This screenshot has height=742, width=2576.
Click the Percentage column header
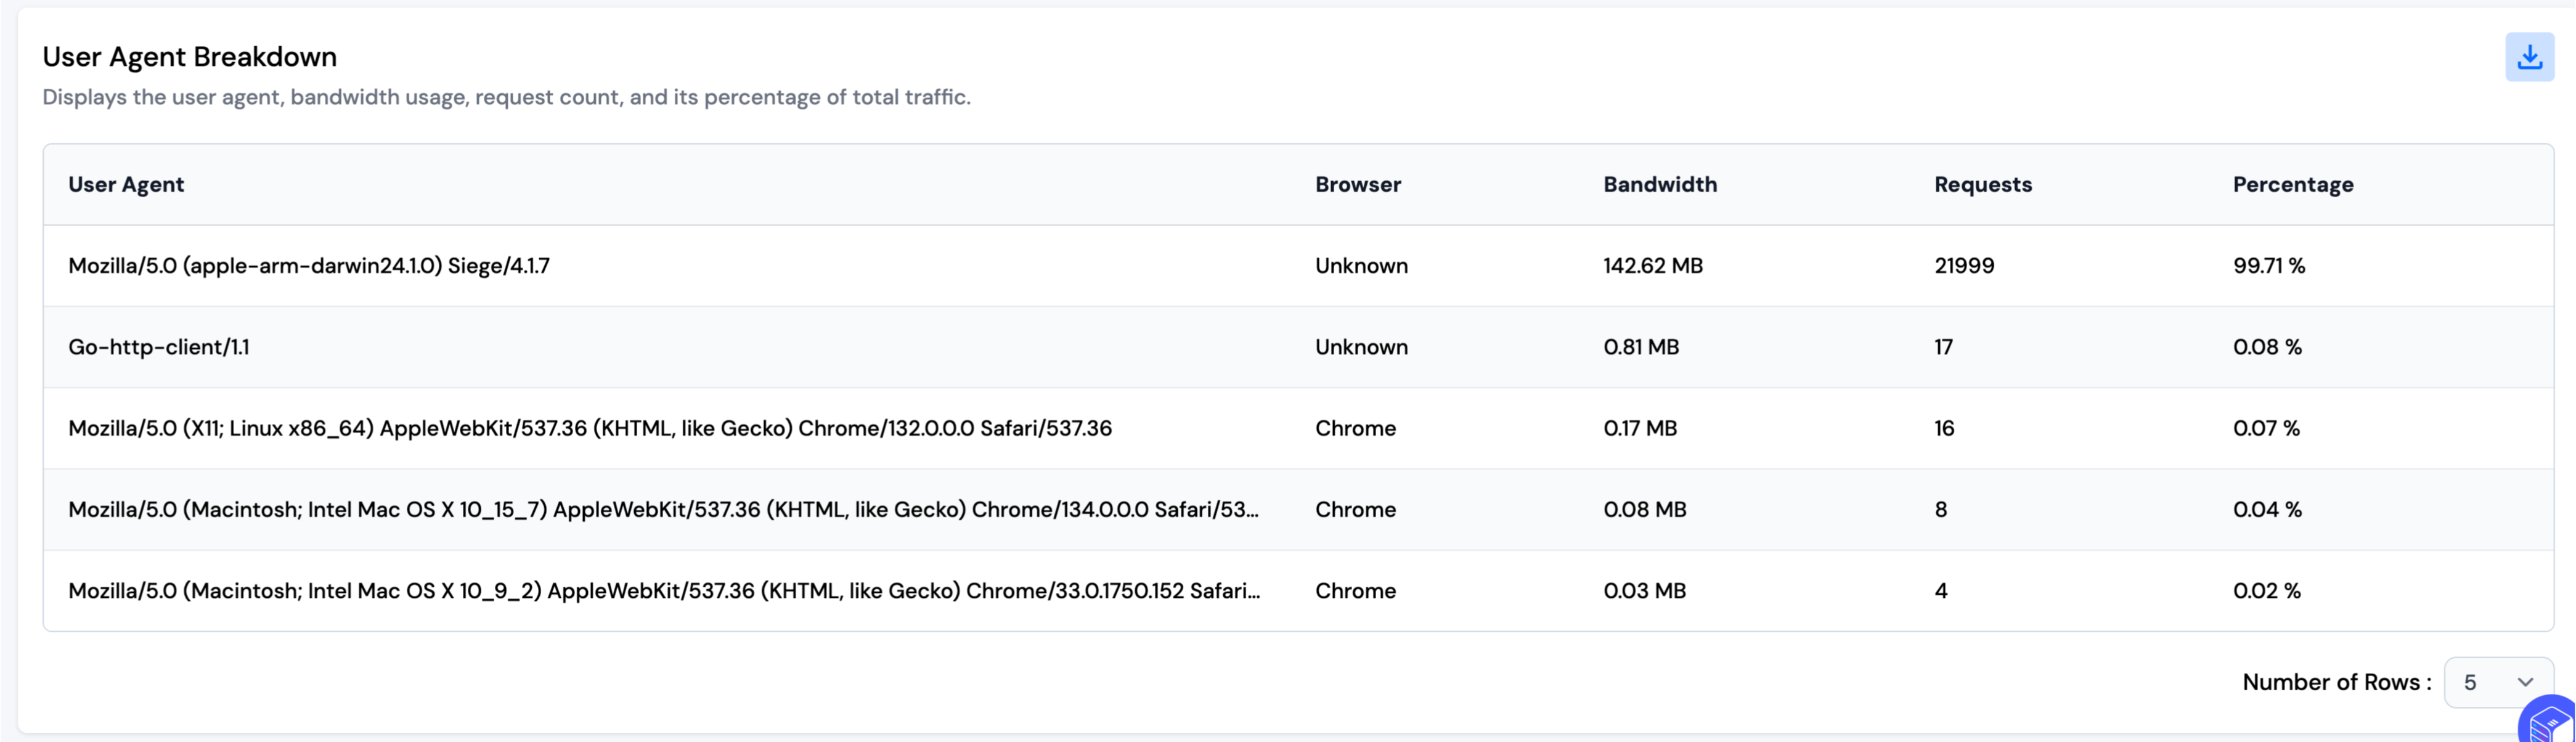point(2292,184)
